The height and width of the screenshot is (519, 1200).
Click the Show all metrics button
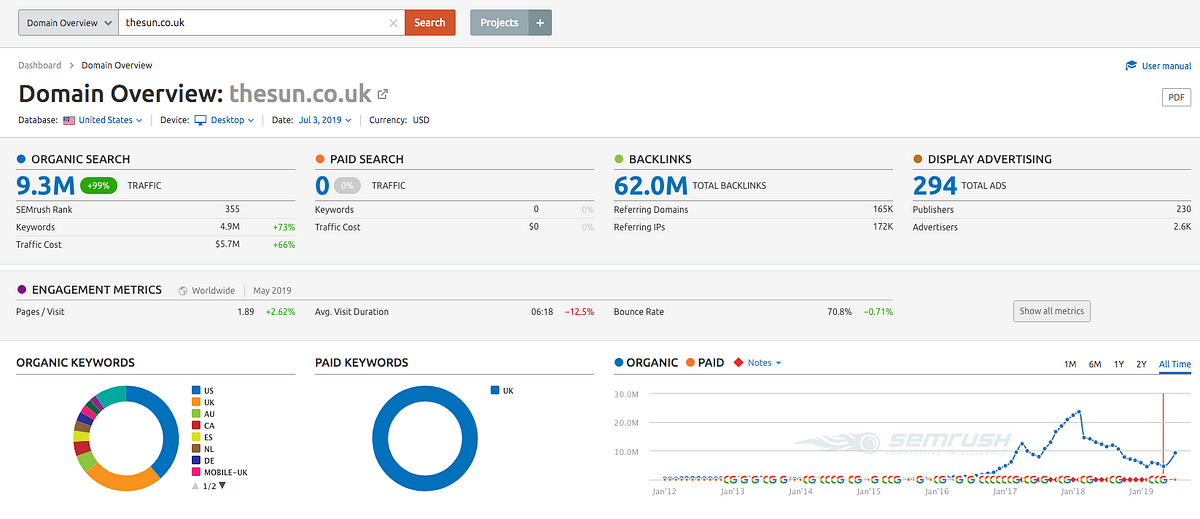coord(1051,311)
